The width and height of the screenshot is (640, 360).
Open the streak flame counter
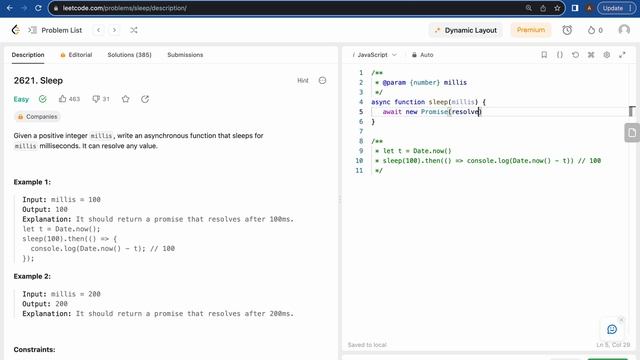(595, 30)
